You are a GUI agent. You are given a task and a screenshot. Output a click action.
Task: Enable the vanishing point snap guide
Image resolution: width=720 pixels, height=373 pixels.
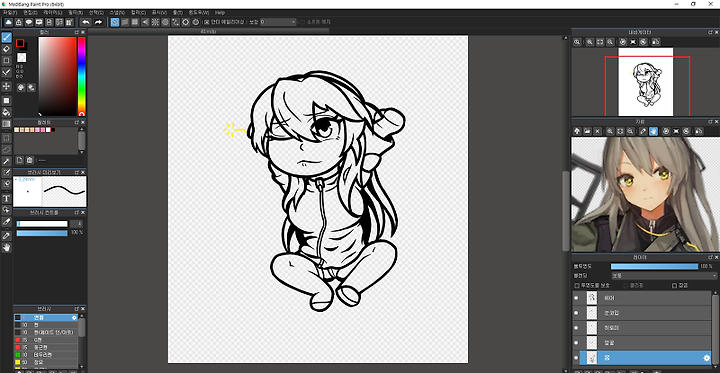145,22
